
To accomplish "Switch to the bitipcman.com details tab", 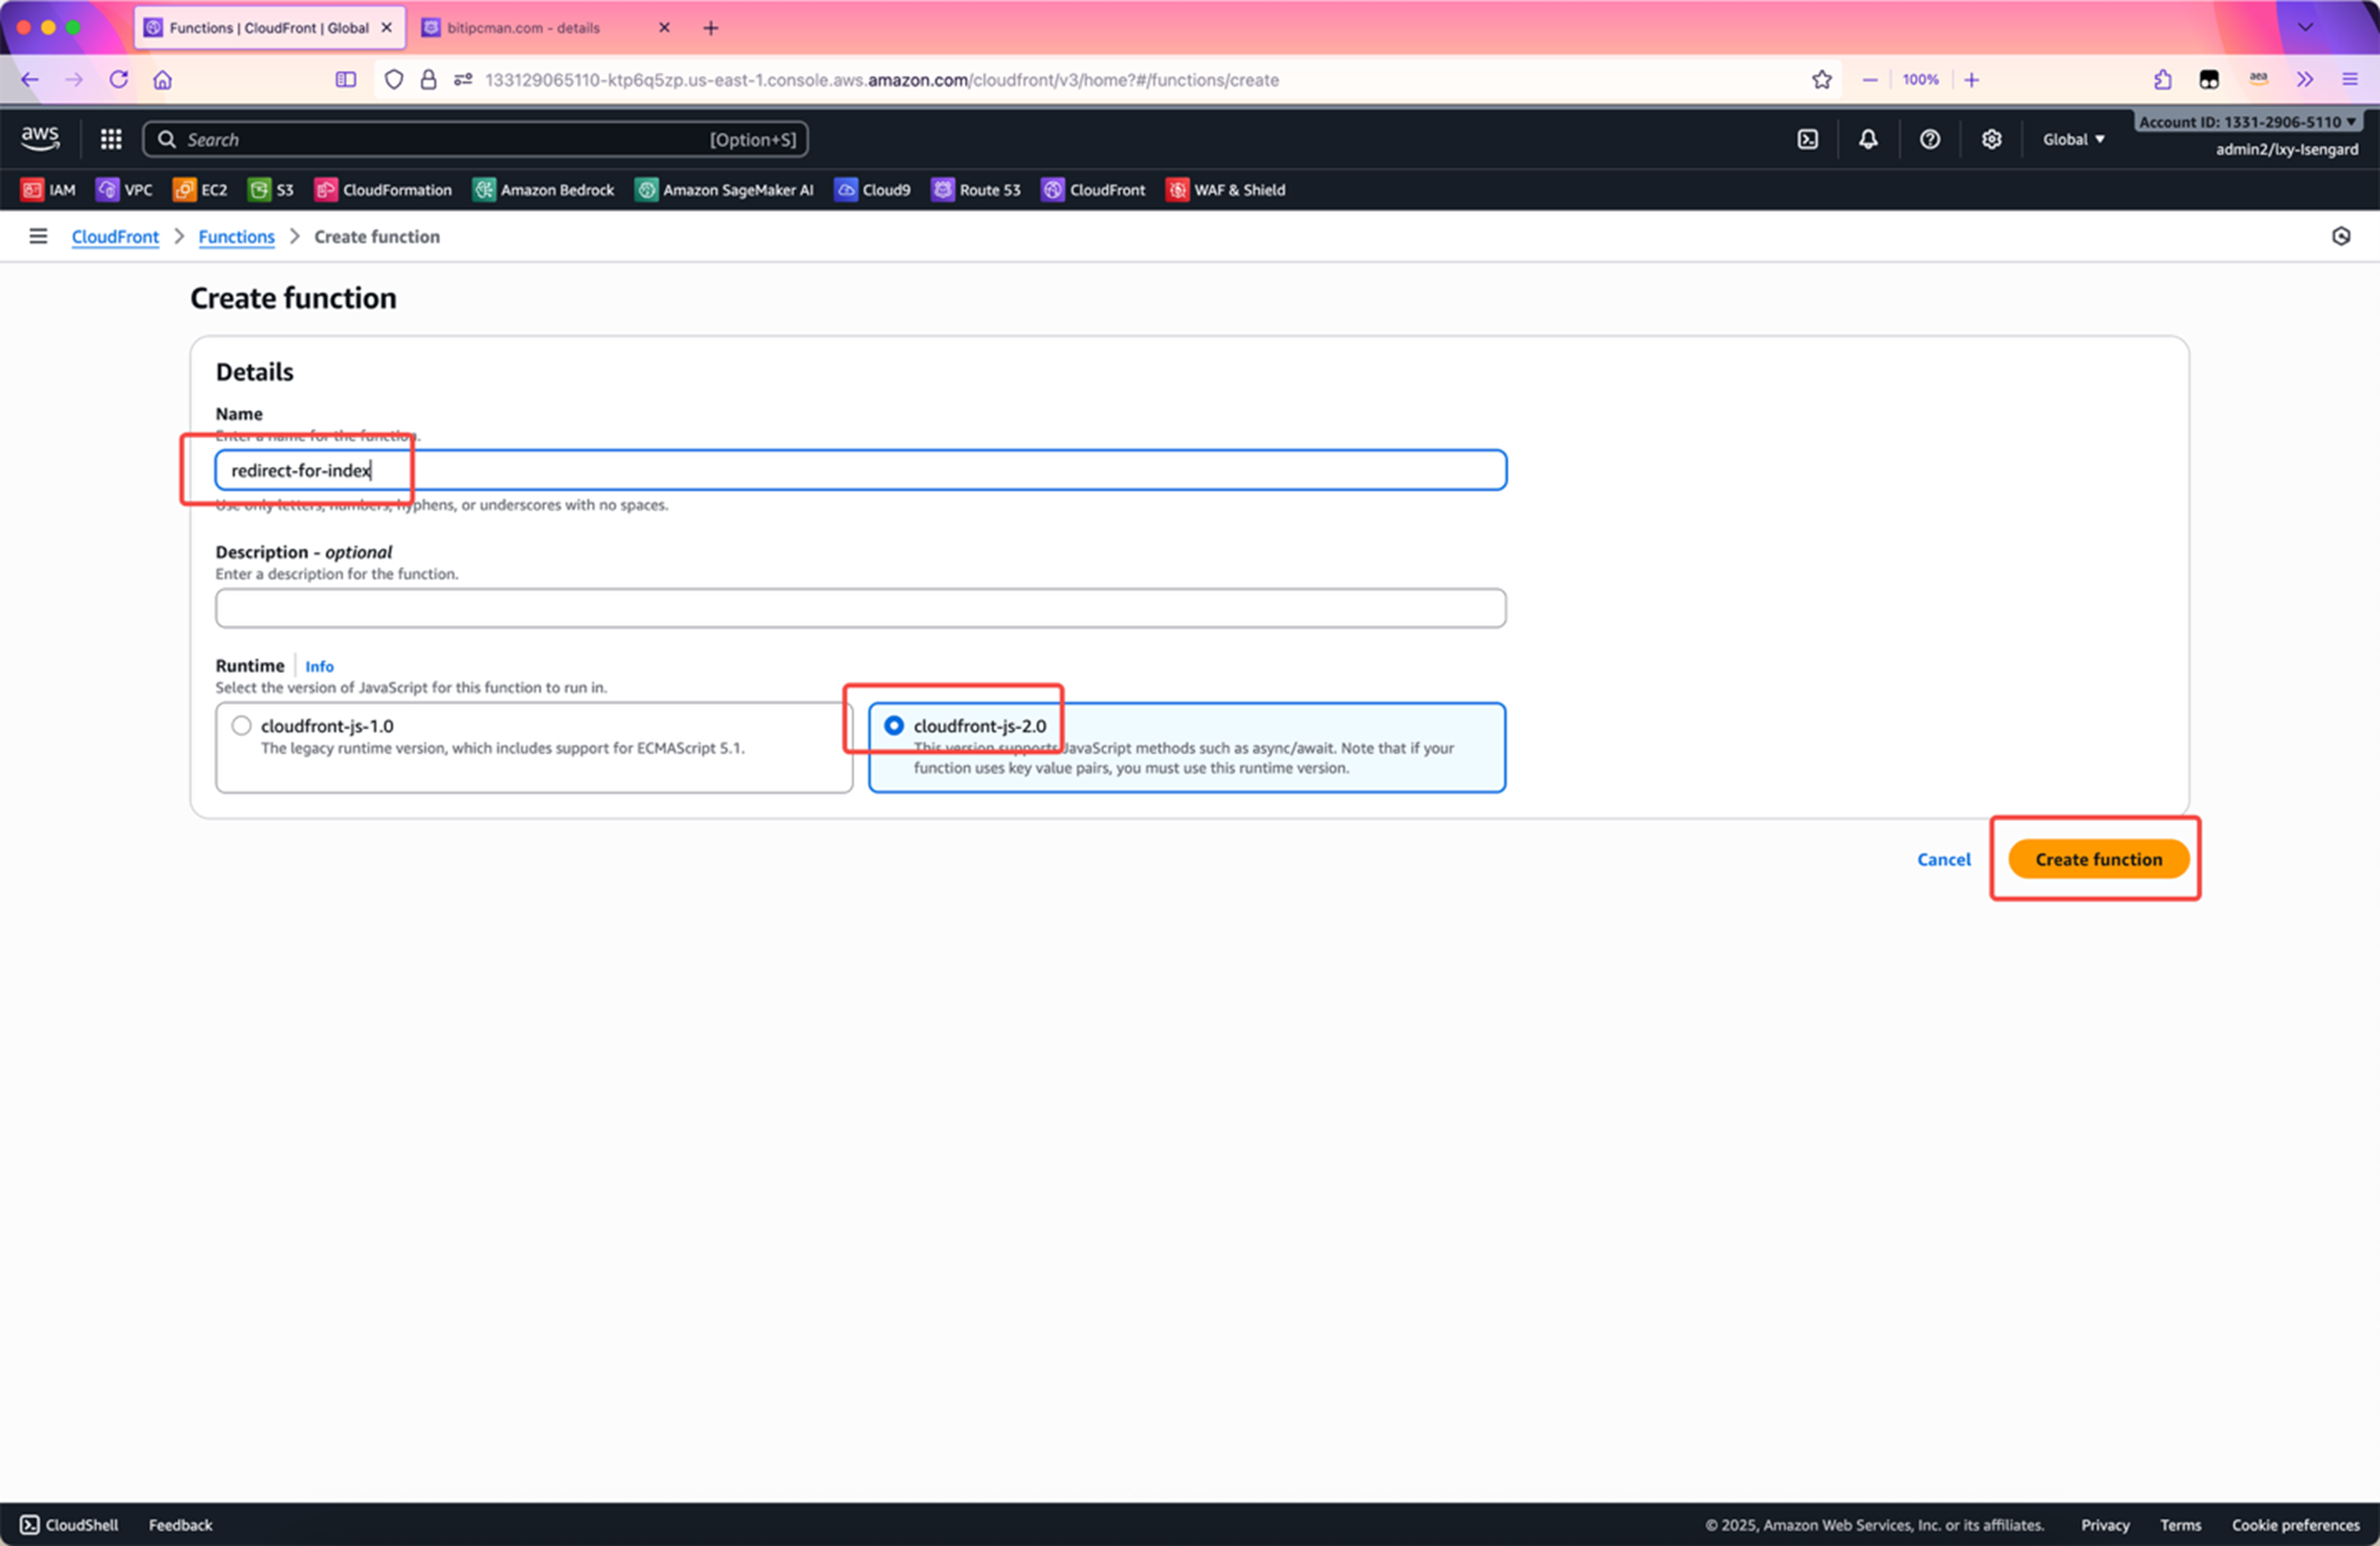I will coord(523,28).
